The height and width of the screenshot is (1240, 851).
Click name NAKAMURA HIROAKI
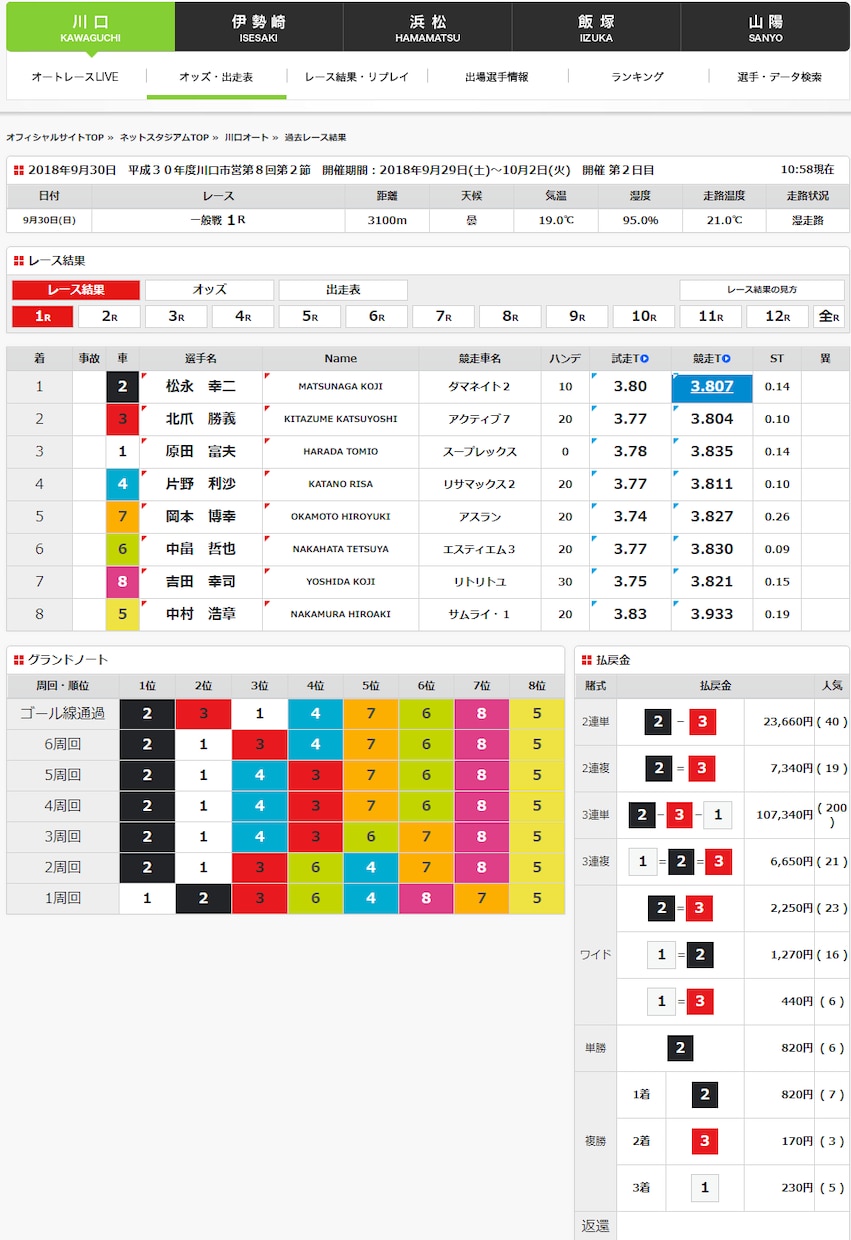point(340,614)
